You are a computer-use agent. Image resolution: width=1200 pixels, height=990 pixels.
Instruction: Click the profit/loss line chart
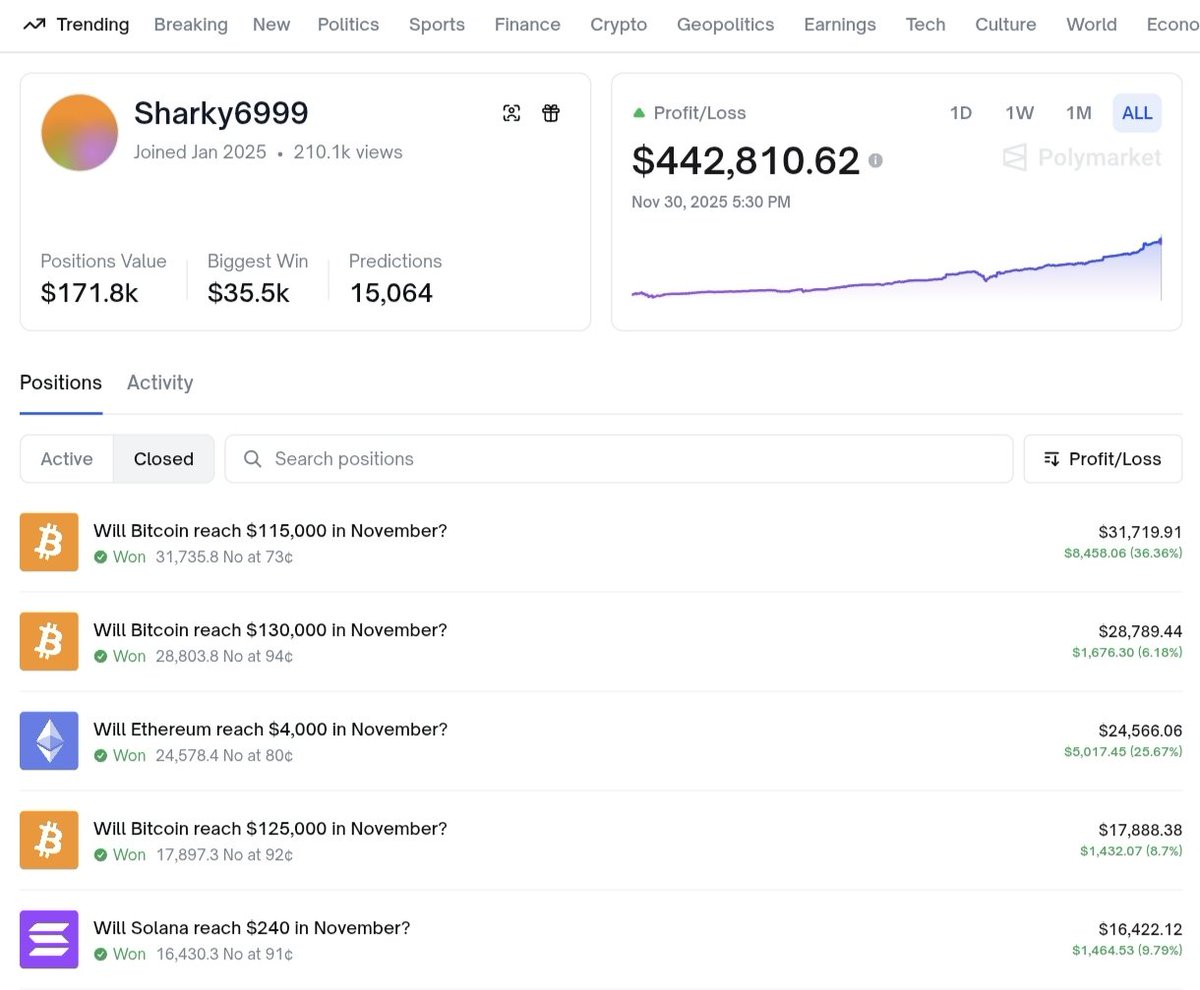click(x=897, y=268)
